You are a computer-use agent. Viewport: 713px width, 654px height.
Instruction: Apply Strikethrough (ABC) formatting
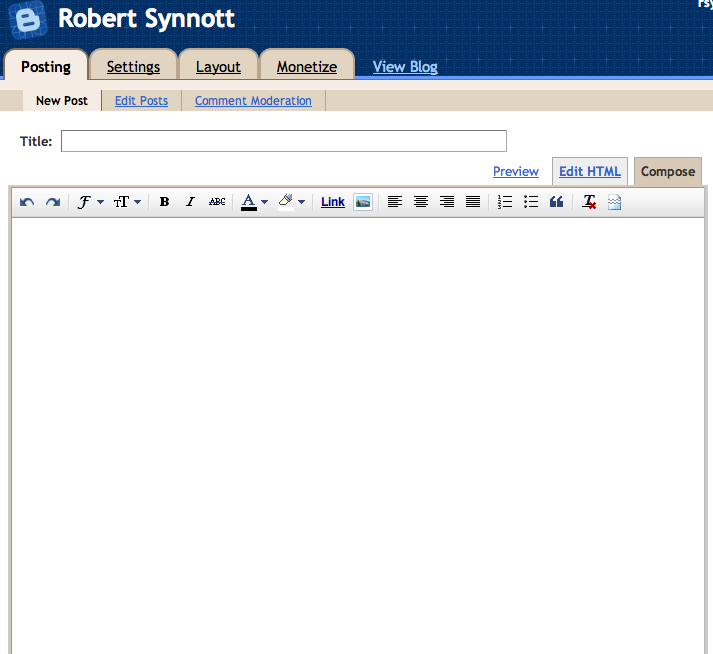(217, 202)
